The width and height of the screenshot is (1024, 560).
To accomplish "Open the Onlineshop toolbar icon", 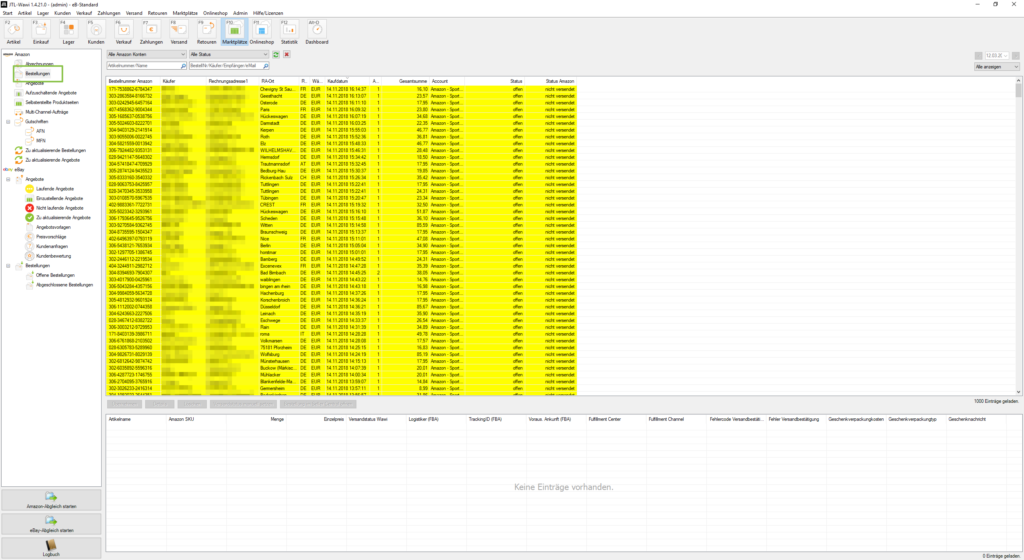I will click(x=261, y=33).
